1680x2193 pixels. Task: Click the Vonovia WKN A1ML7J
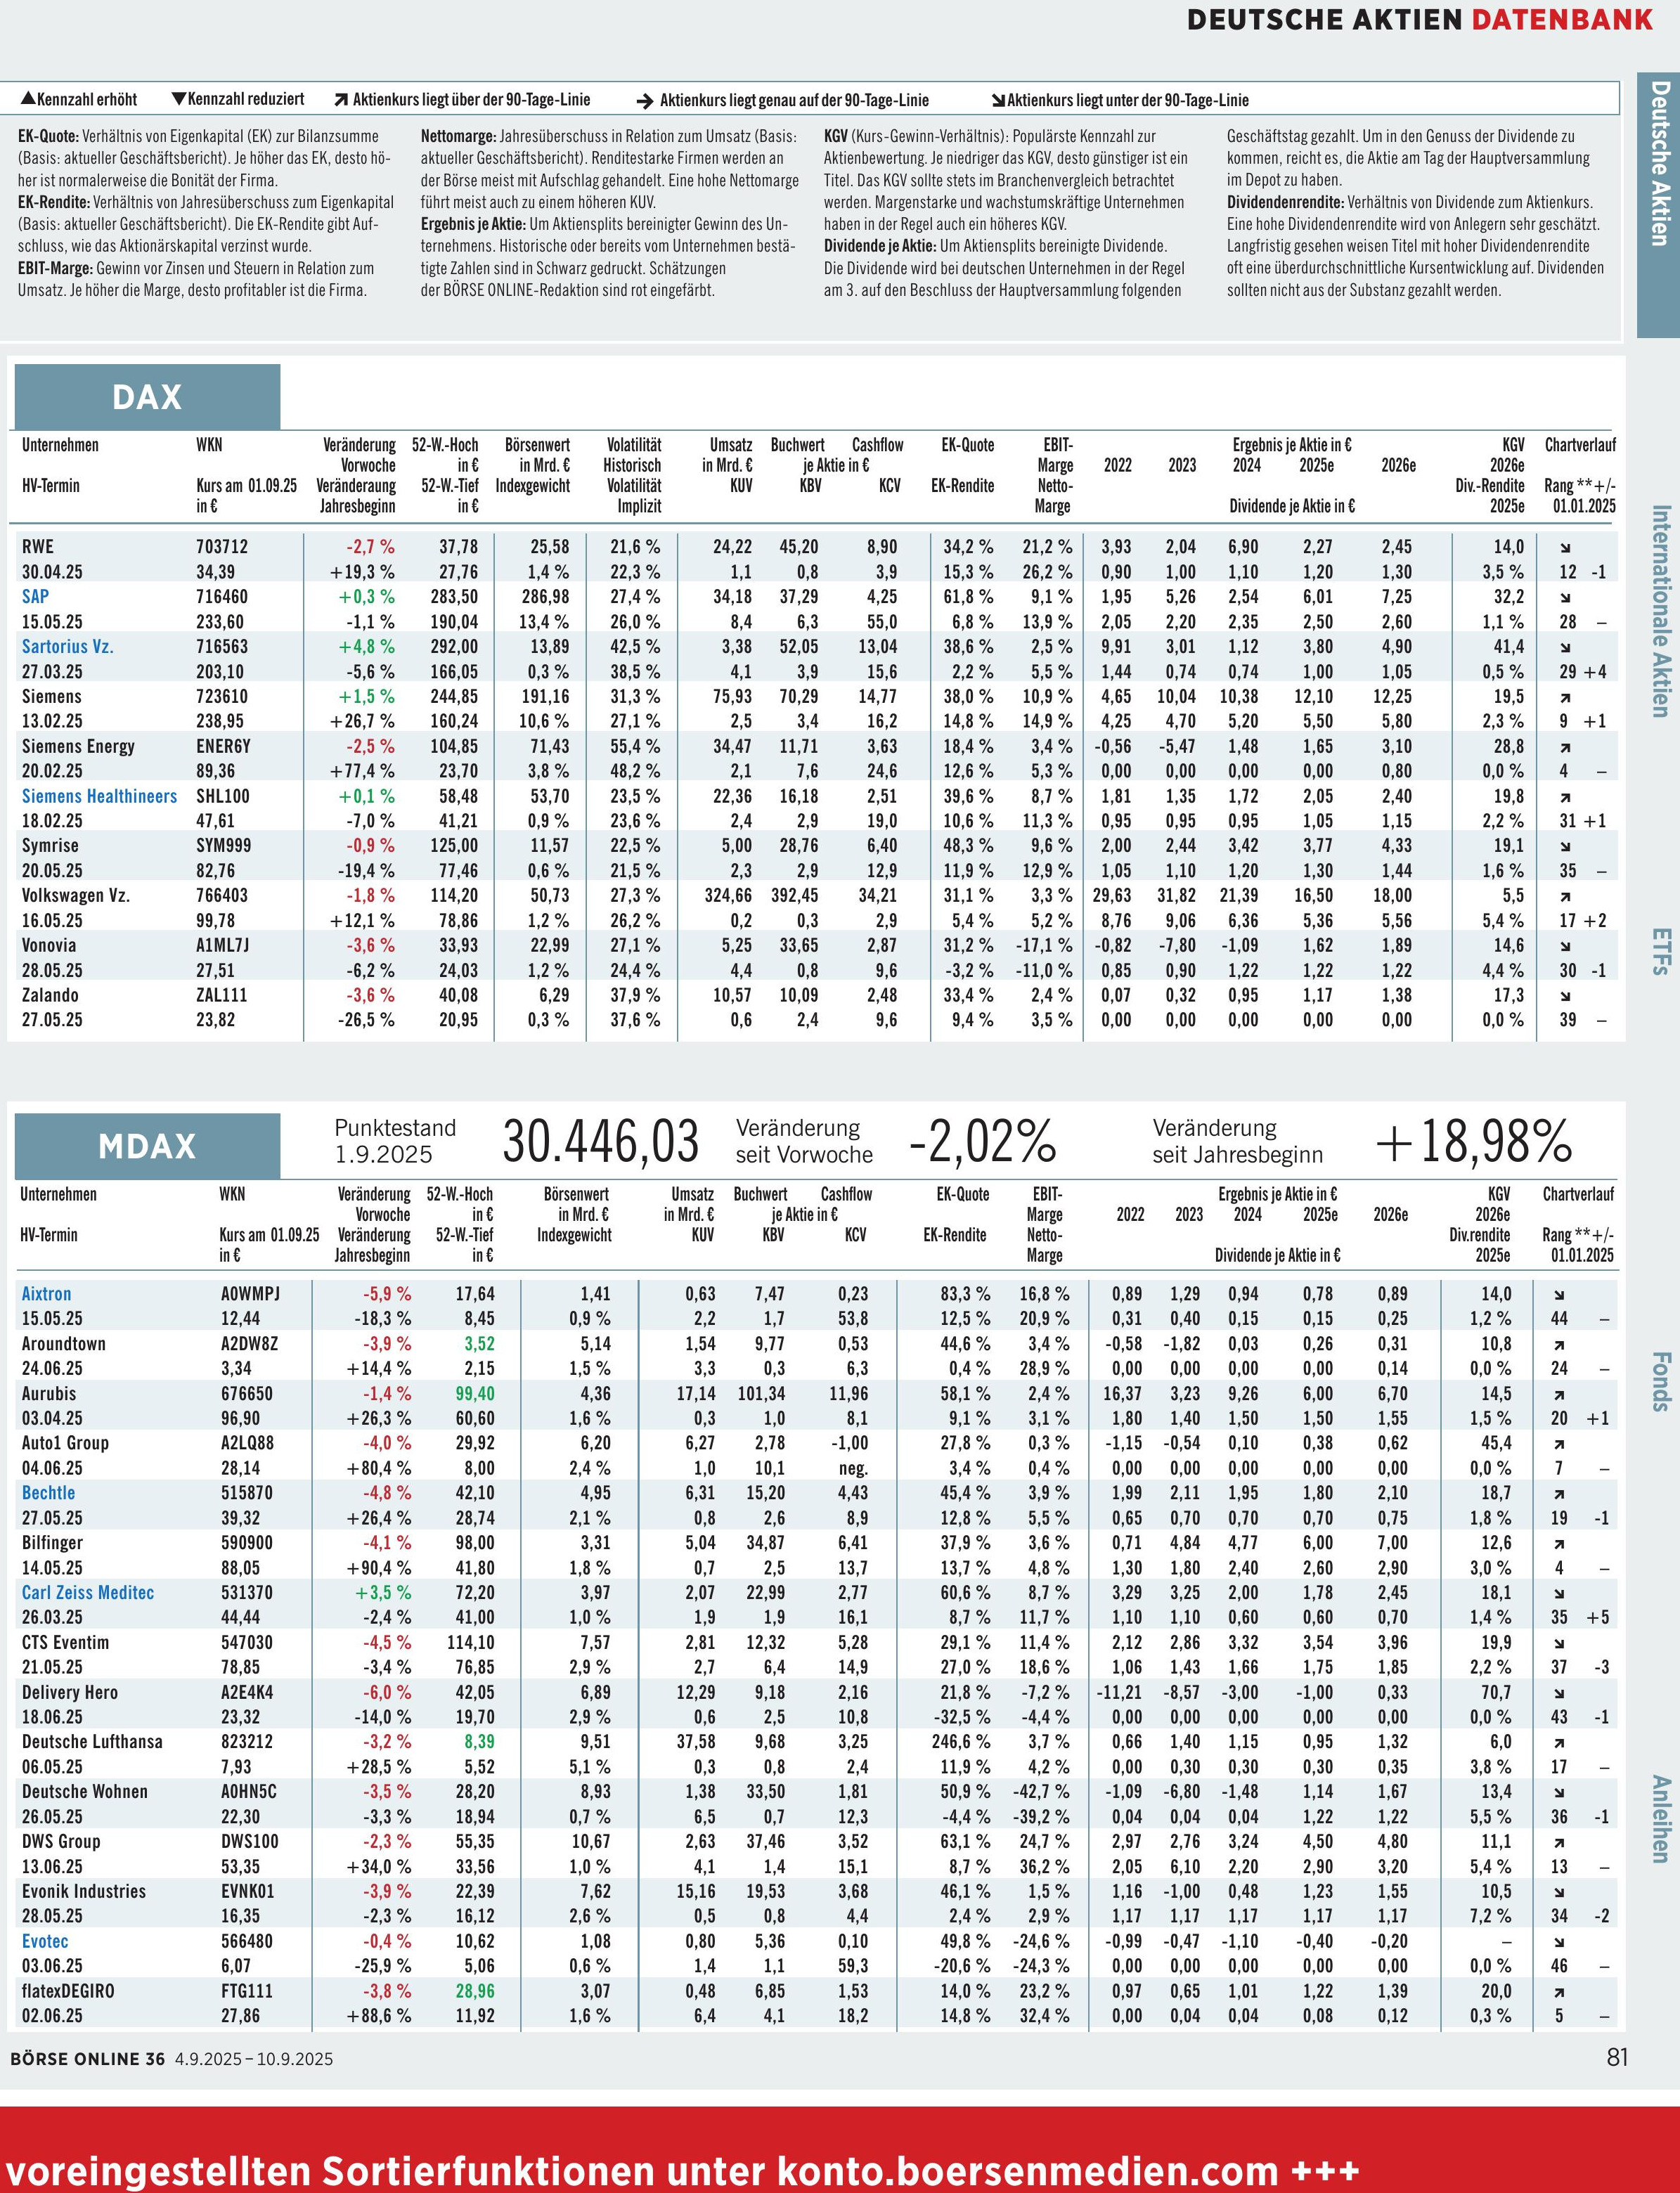222,945
